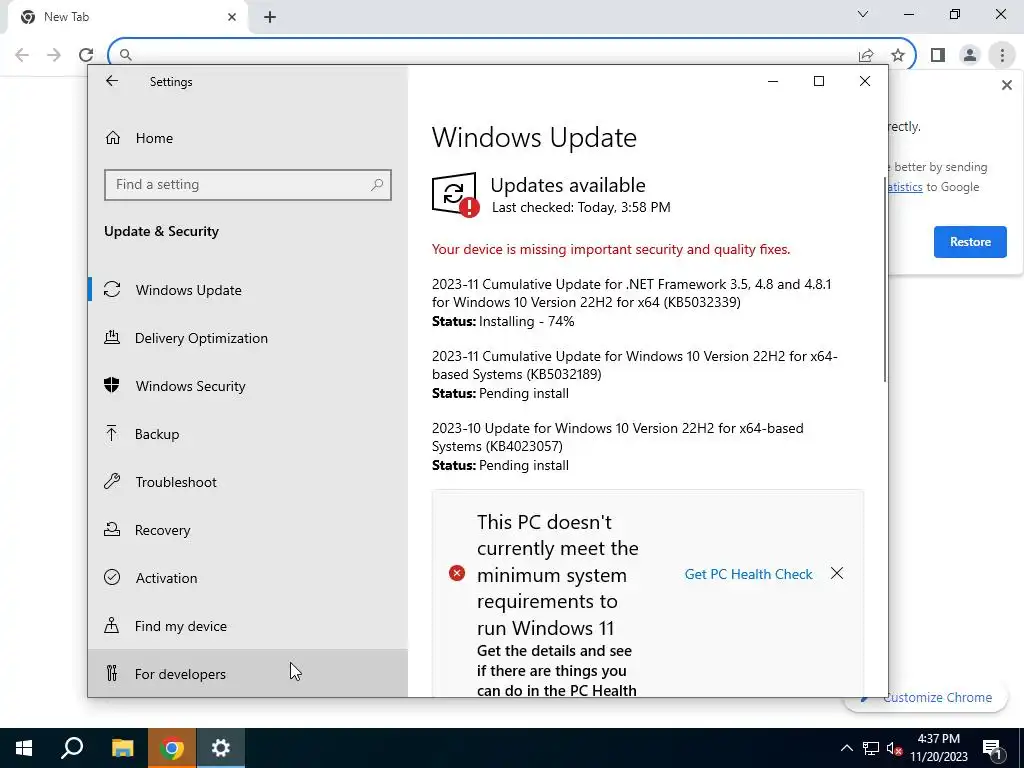This screenshot has height=768, width=1024.
Task: Reload the Chrome page
Action: coord(86,55)
